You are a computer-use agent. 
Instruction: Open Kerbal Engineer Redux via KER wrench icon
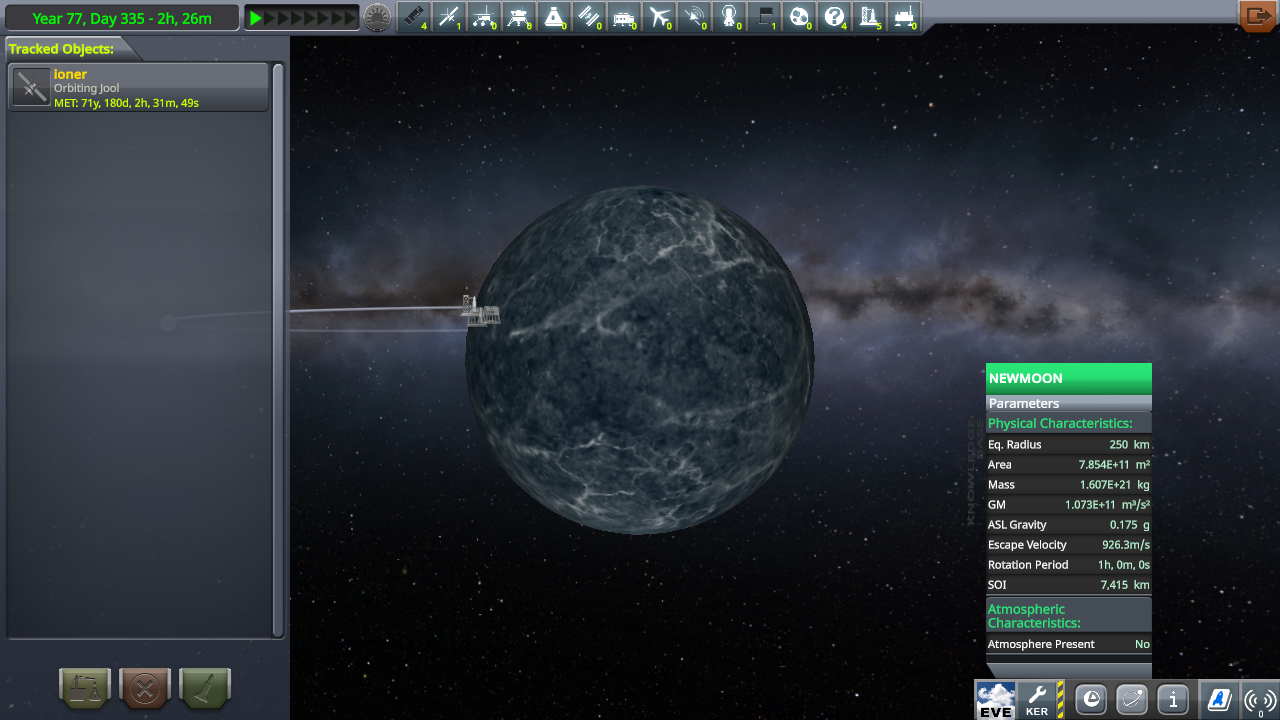click(x=1038, y=699)
